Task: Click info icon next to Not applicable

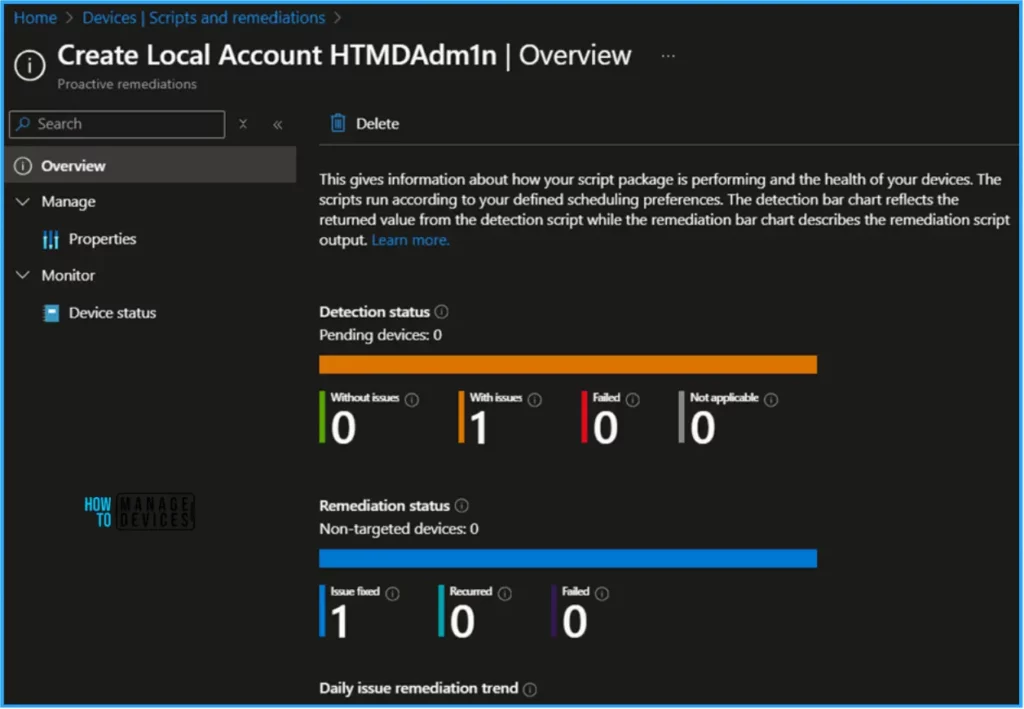Action: coord(771,400)
